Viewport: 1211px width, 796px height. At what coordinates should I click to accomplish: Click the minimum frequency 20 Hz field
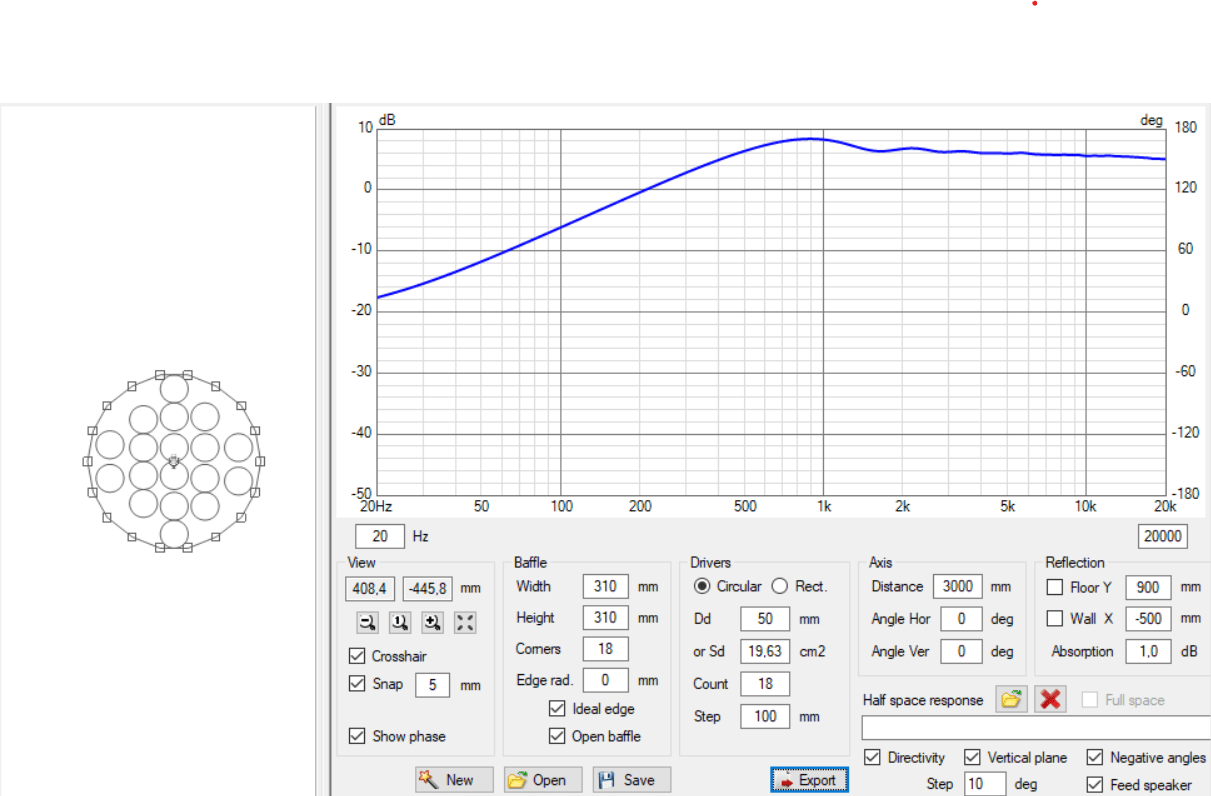(x=380, y=536)
